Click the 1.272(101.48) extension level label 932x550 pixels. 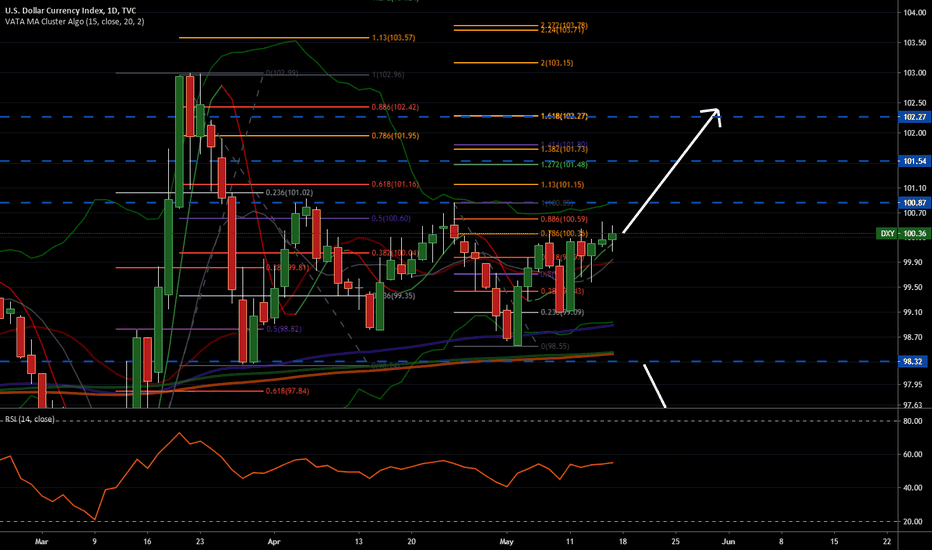point(564,165)
